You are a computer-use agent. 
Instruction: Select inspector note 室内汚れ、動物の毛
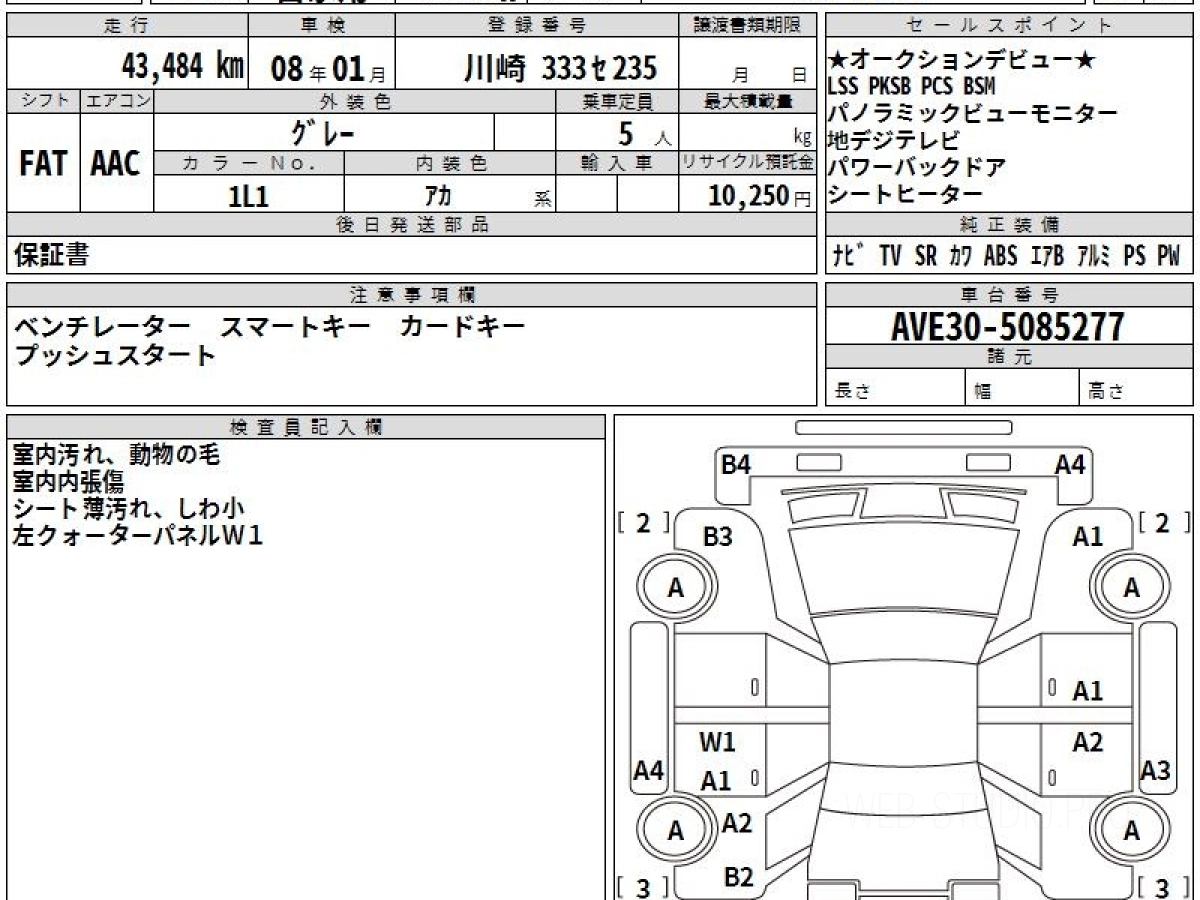(x=115, y=455)
